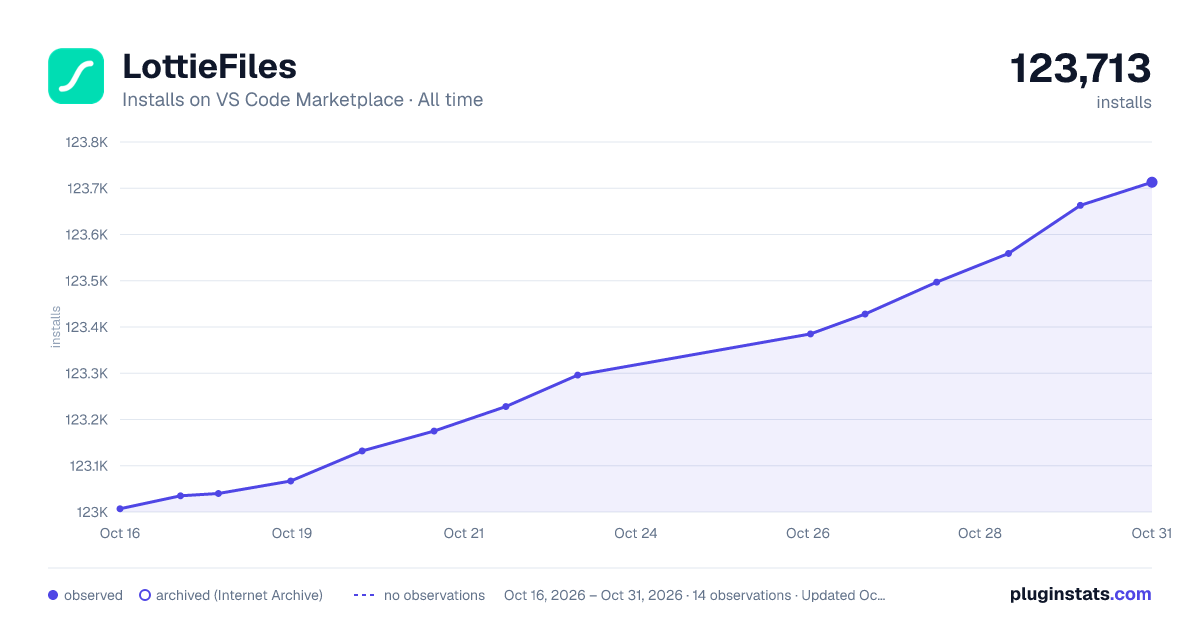
Task: Click the LottieFiles title heading
Action: (209, 66)
